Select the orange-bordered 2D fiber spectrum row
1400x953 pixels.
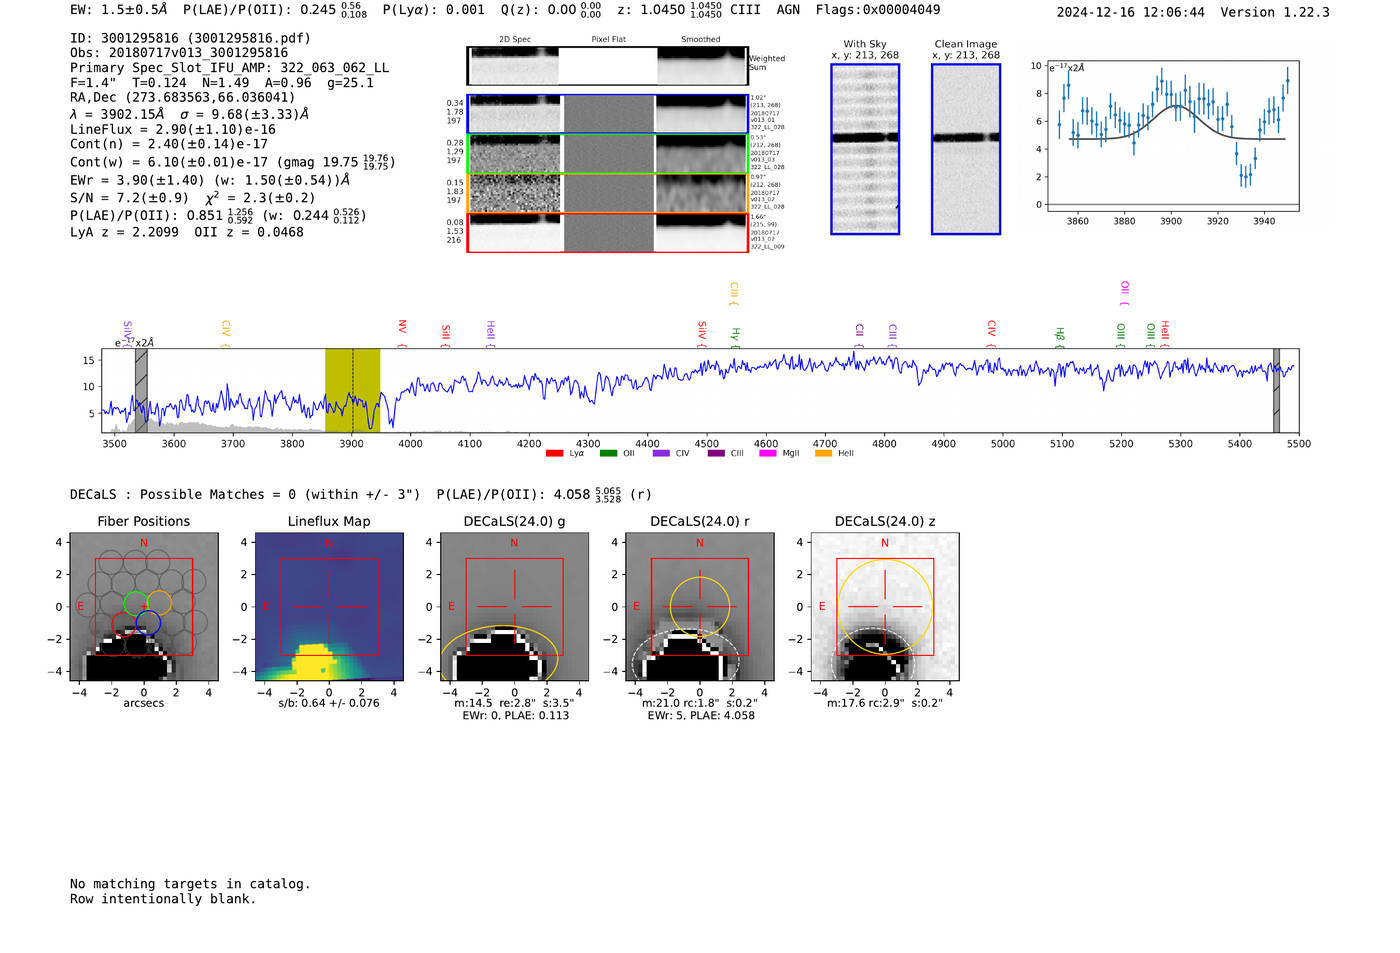(607, 193)
